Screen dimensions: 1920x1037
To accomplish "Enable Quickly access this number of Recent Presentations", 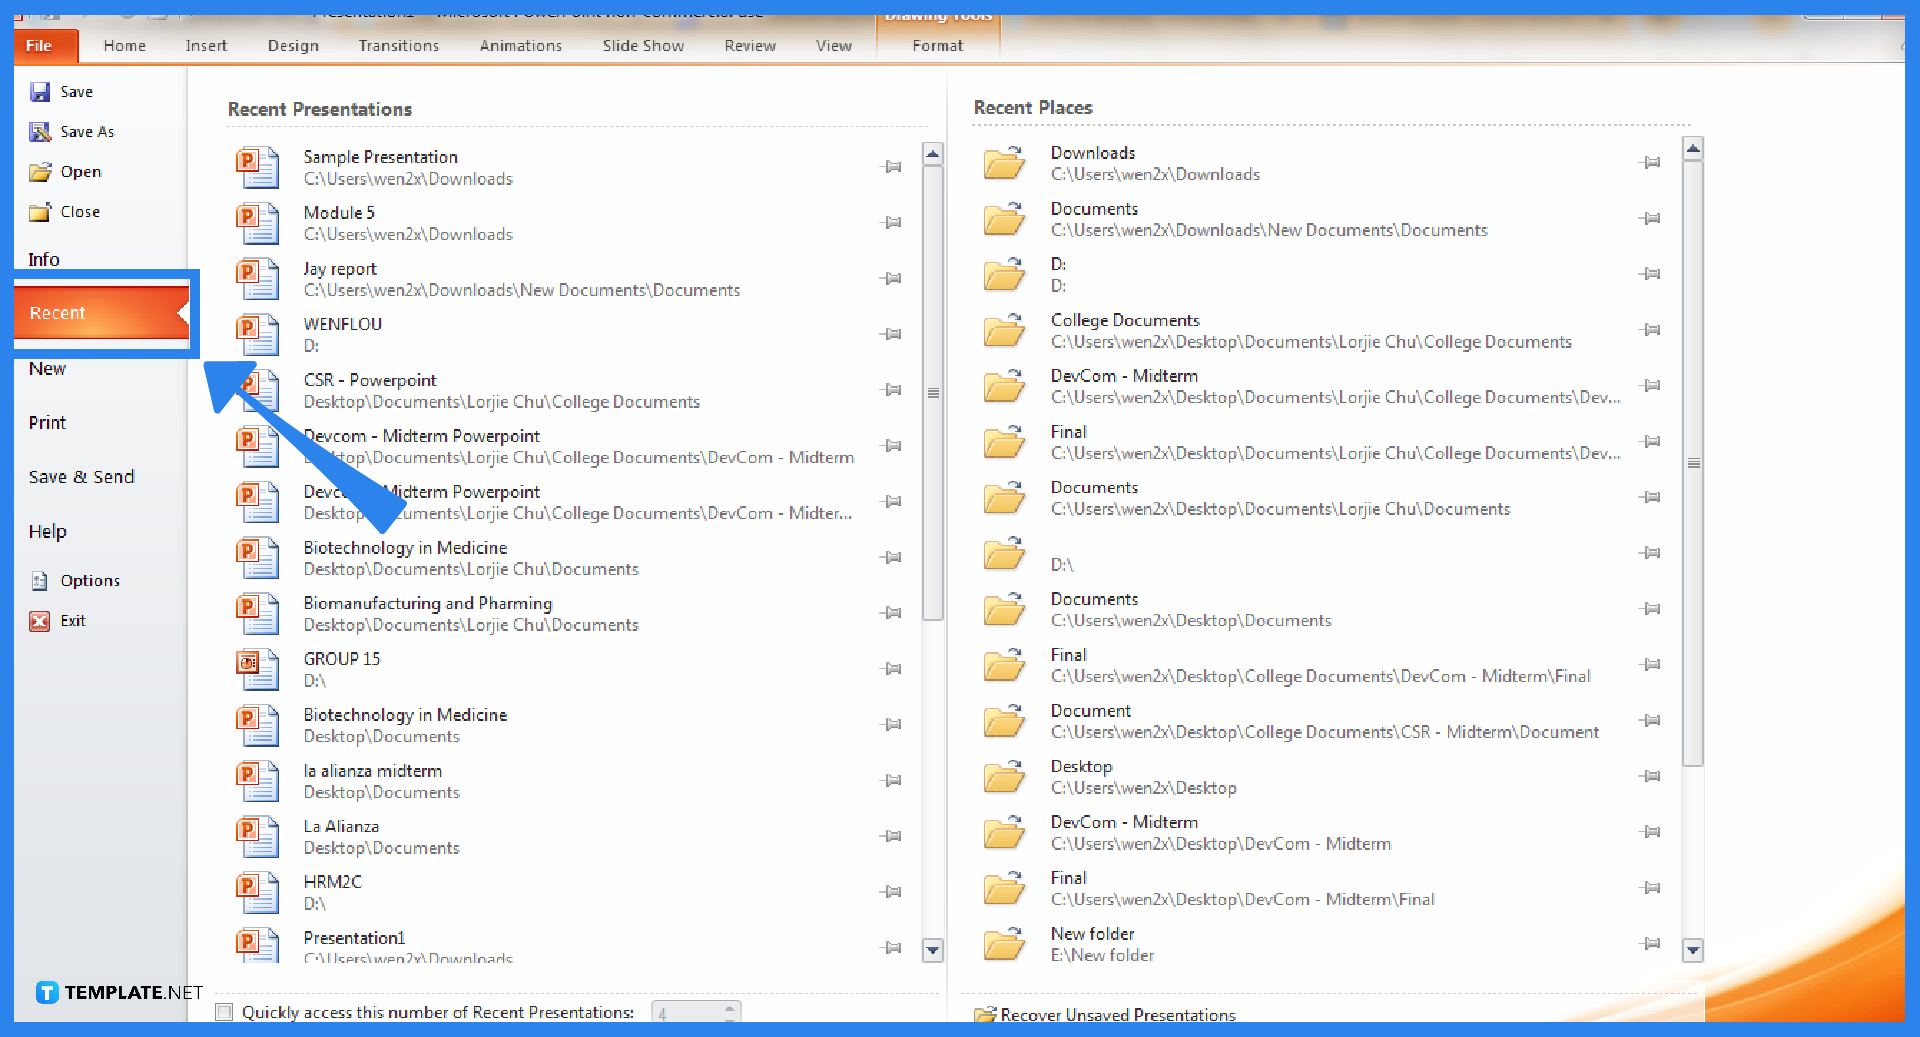I will [x=224, y=1011].
